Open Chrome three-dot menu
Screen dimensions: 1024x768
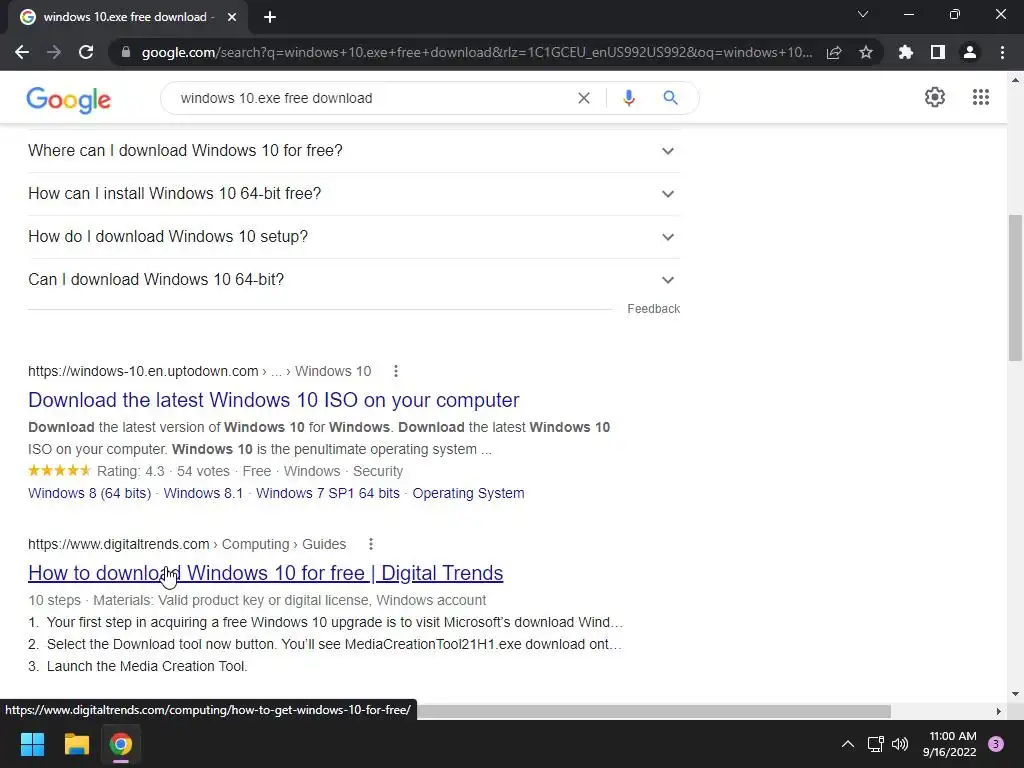pyautogui.click(x=1002, y=52)
